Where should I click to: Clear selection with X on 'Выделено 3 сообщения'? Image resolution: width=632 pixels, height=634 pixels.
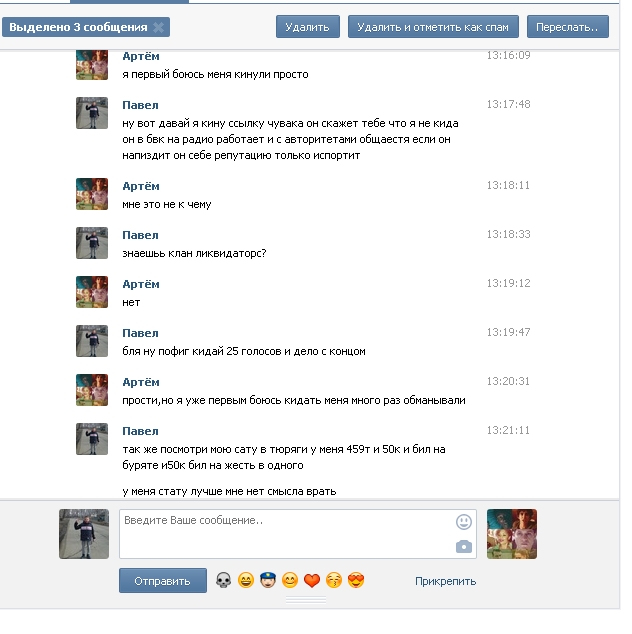pos(159,27)
